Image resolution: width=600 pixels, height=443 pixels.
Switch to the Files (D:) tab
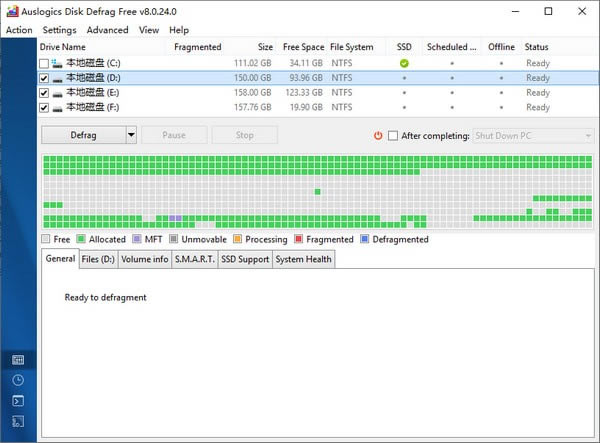point(98,259)
